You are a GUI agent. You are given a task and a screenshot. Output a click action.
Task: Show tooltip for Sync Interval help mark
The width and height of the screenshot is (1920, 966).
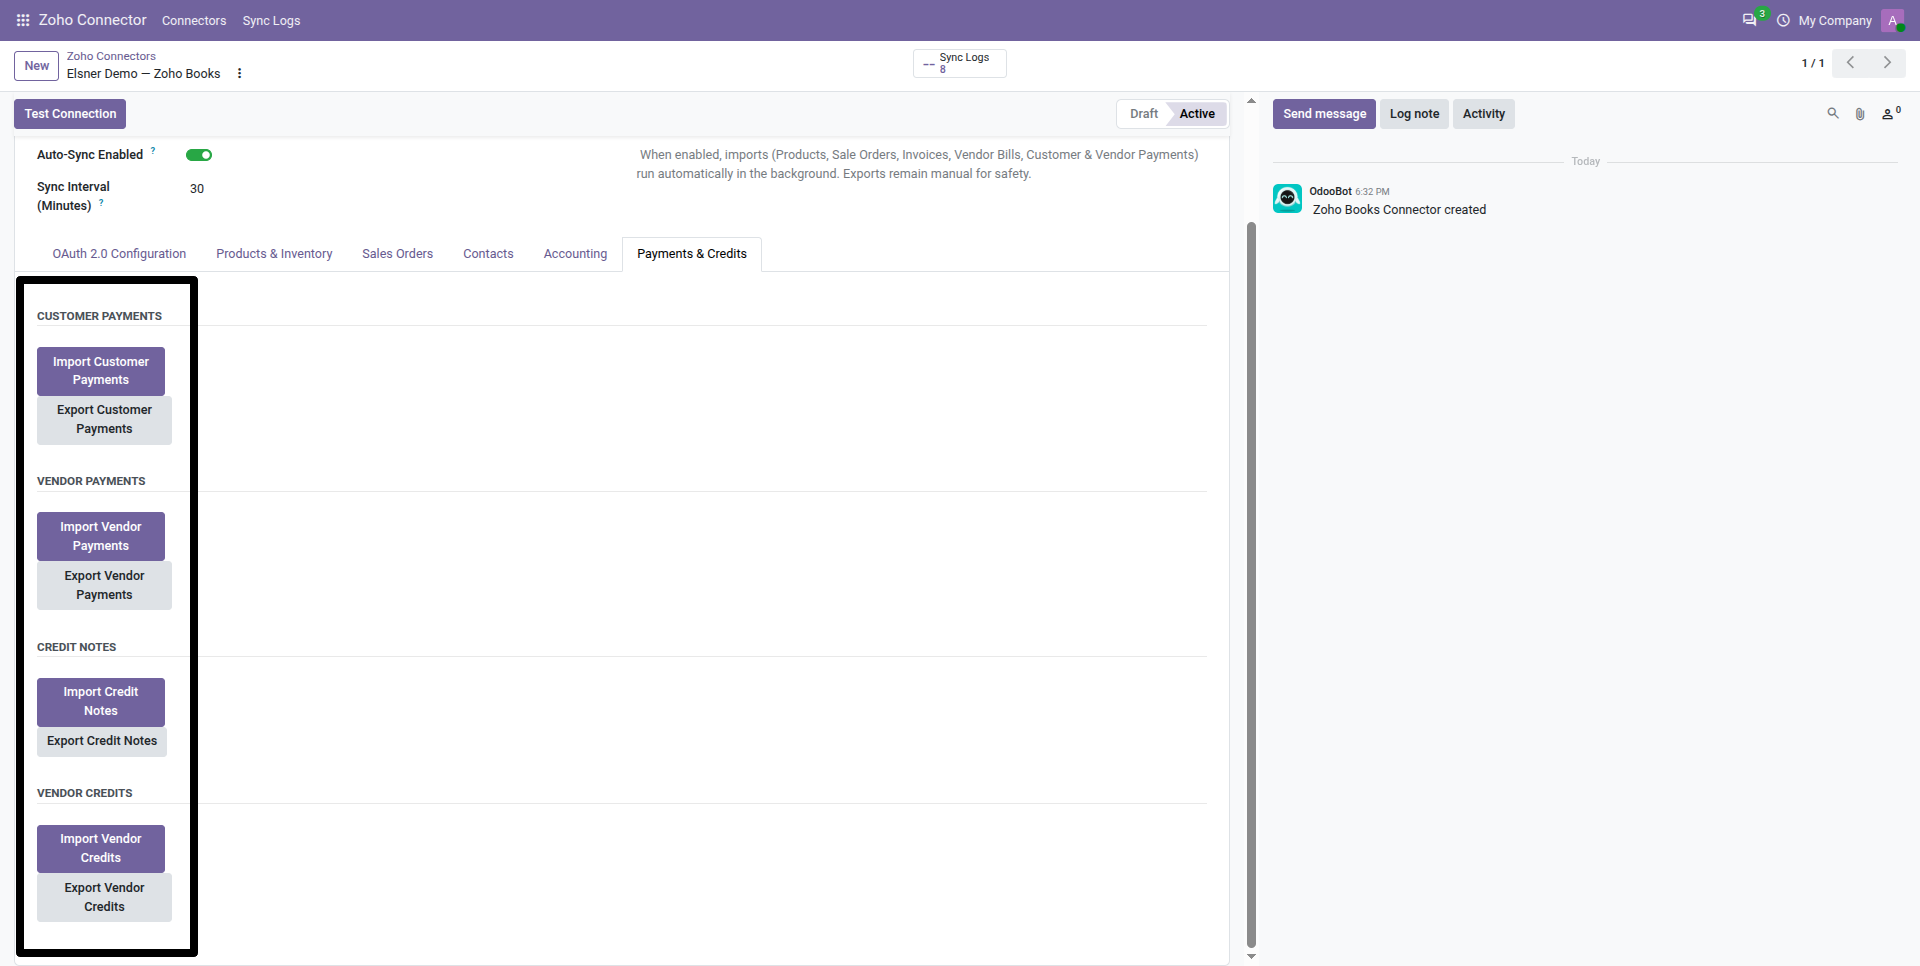[x=101, y=202]
